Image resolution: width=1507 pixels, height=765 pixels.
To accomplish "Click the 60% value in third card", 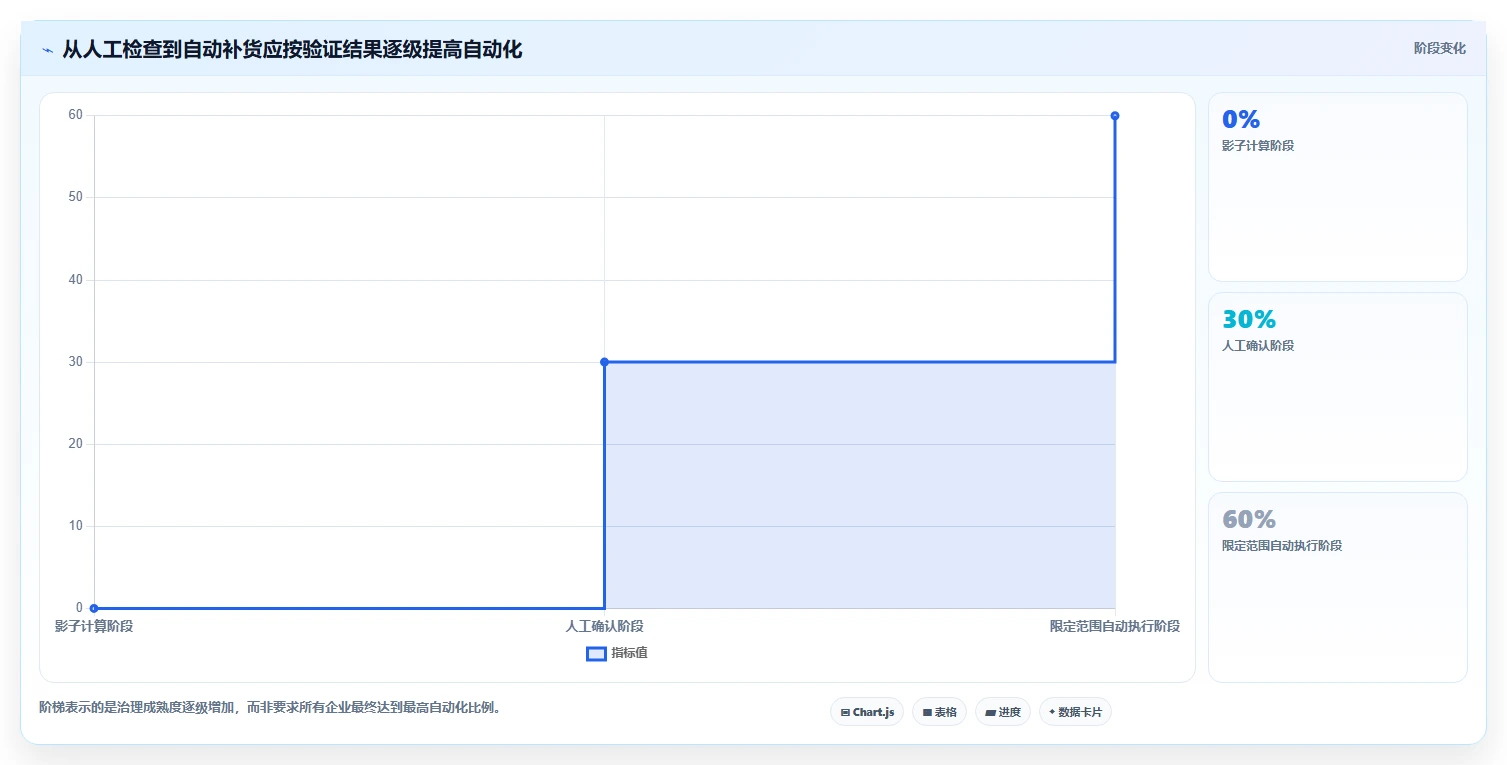I will 1249,520.
